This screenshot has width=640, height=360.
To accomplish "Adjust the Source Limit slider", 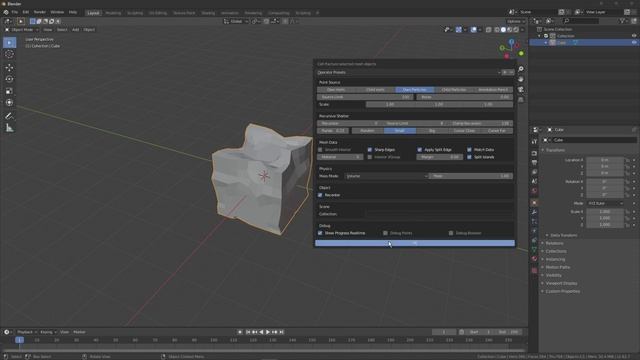I will 365,97.
